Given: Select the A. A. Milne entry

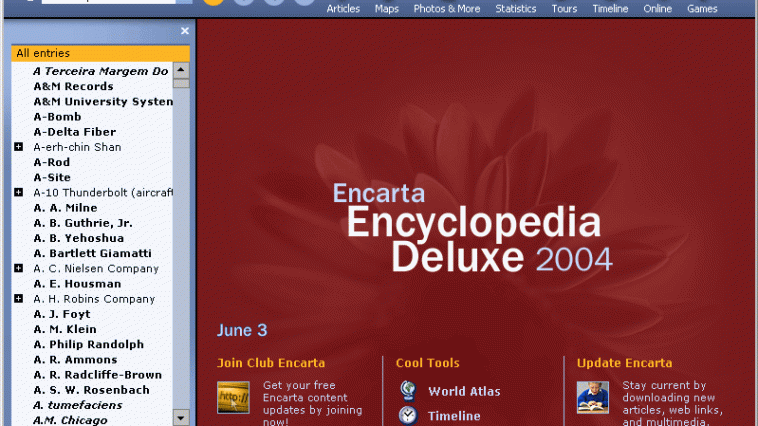Looking at the screenshot, I should click(65, 208).
